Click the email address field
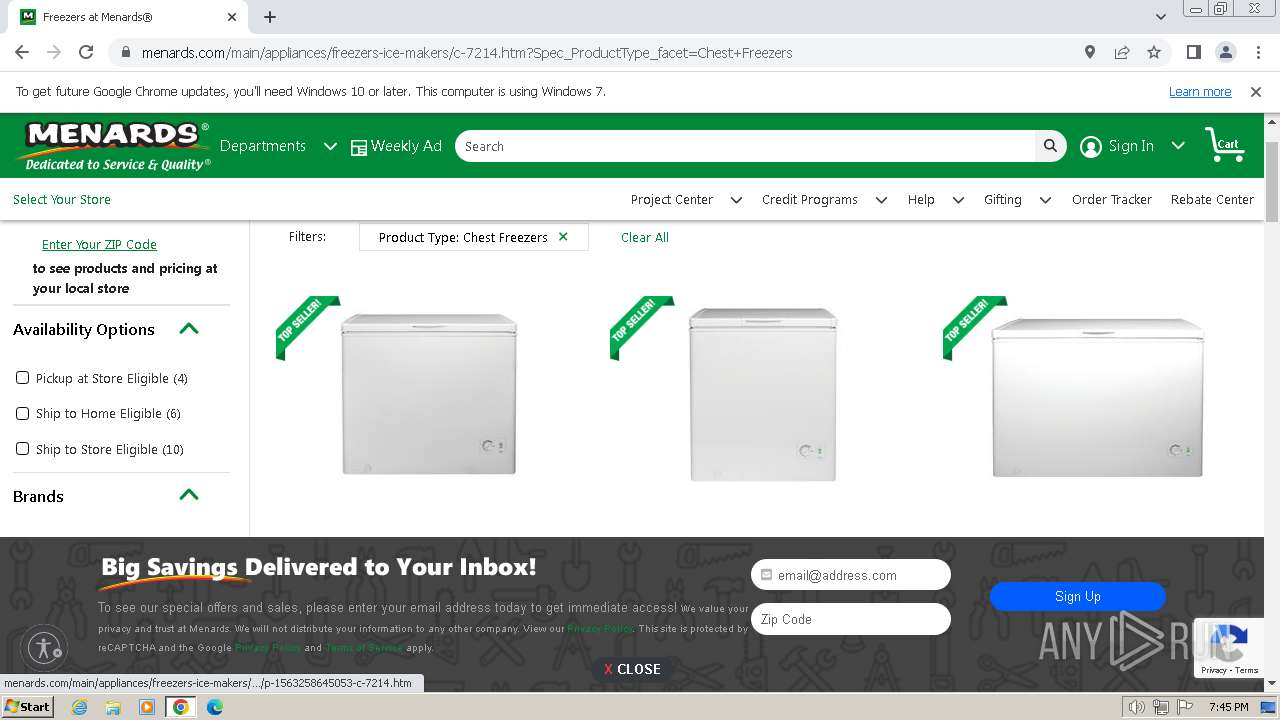 [851, 575]
